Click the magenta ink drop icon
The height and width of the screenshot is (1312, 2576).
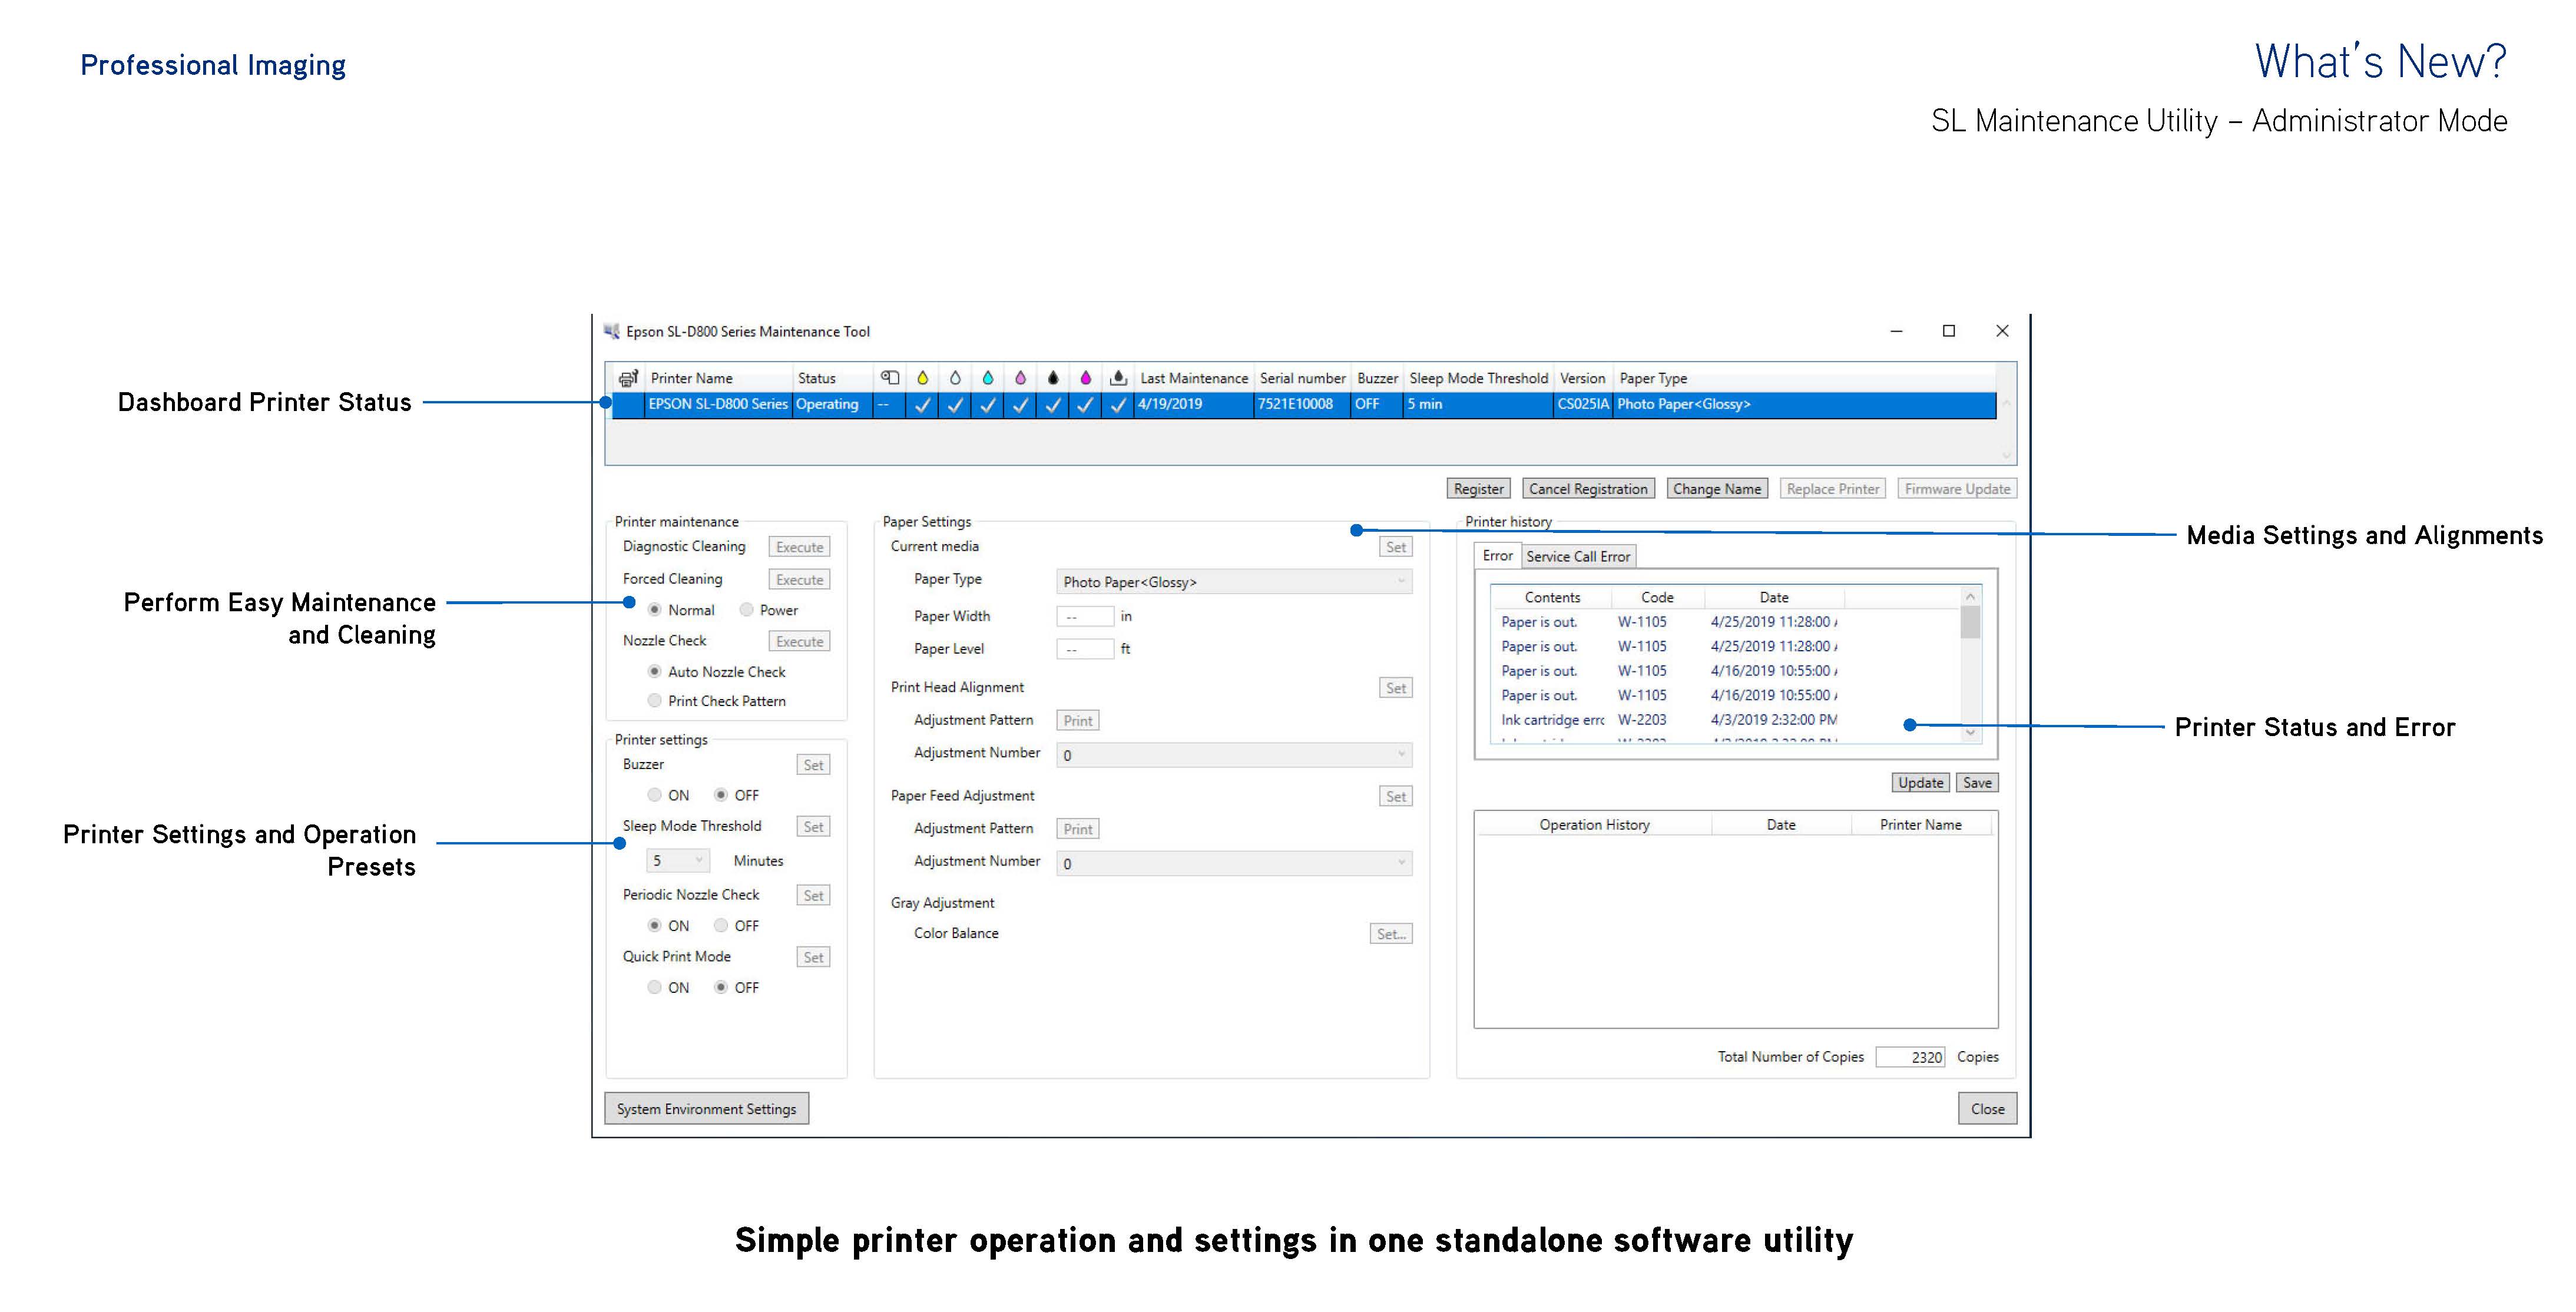coord(1085,378)
